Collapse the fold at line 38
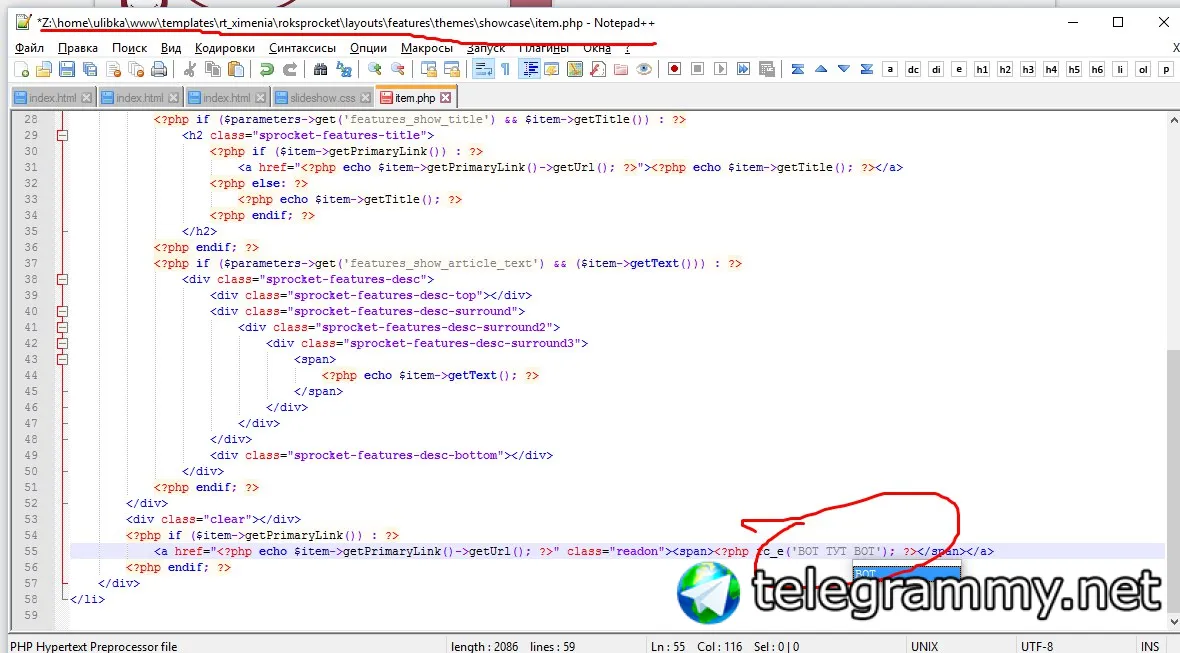This screenshot has width=1180, height=653. click(62, 279)
